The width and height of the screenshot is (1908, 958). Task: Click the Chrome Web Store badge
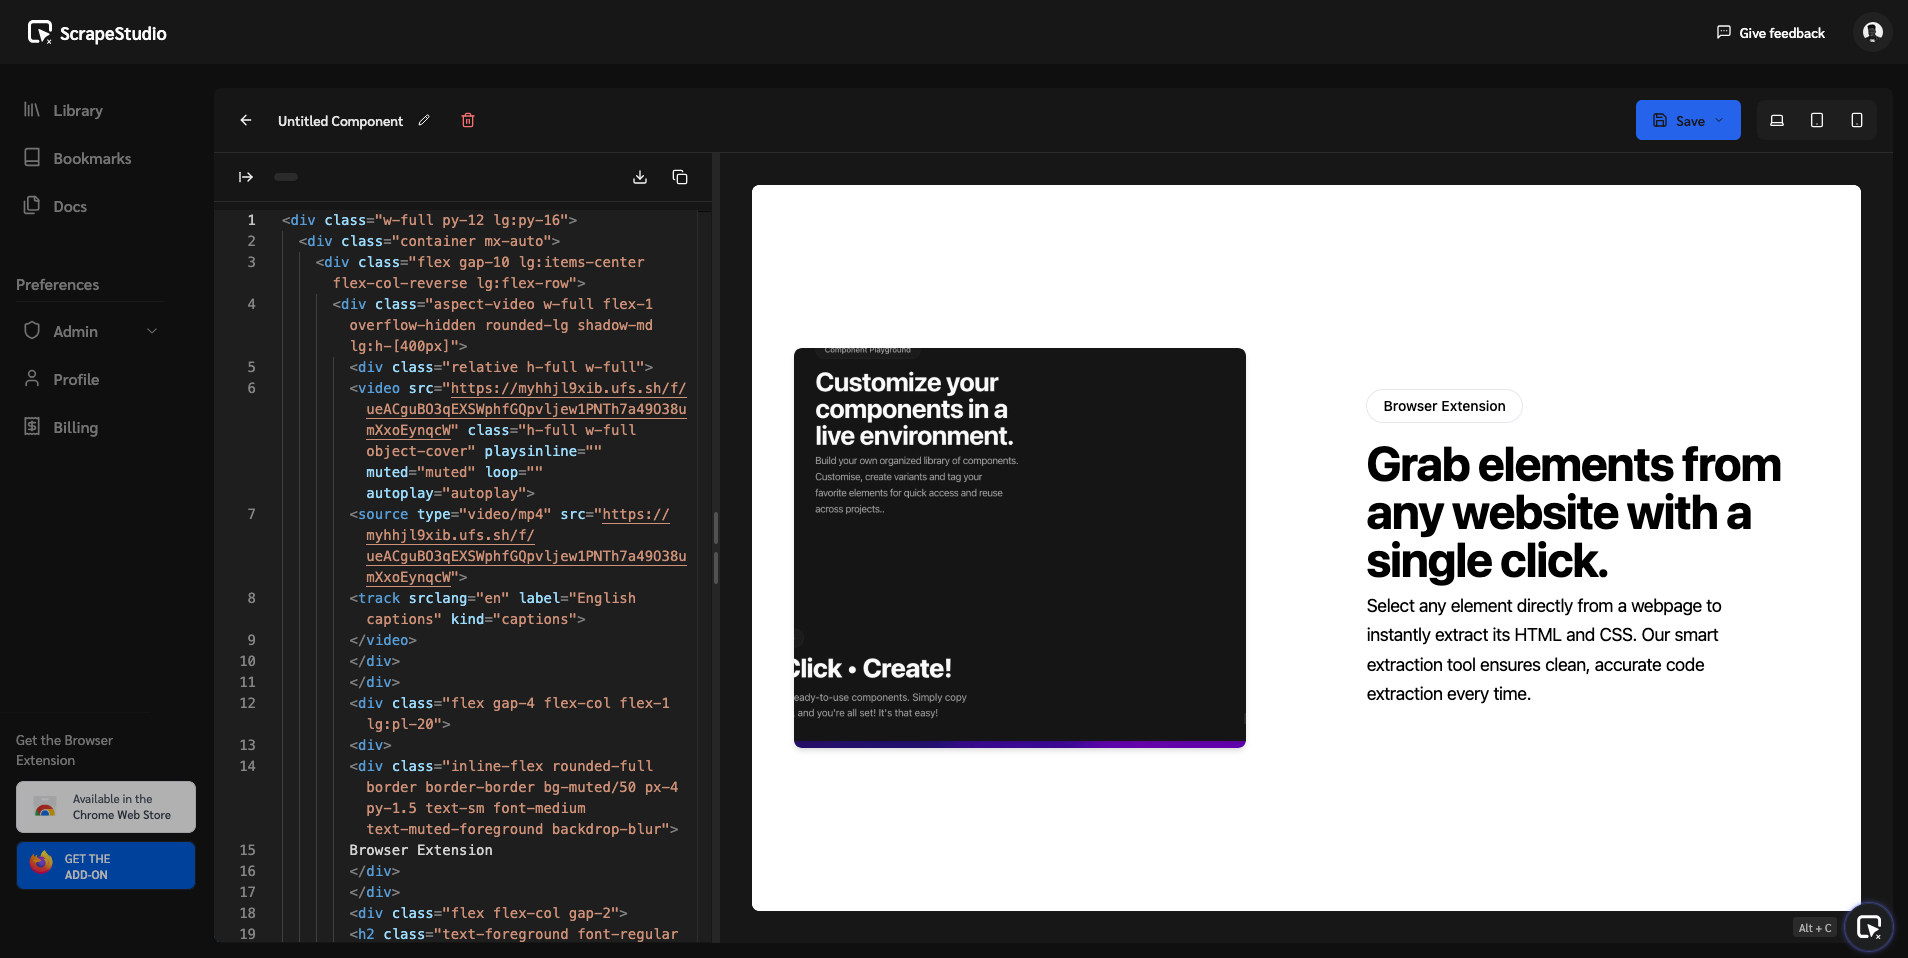pos(106,807)
